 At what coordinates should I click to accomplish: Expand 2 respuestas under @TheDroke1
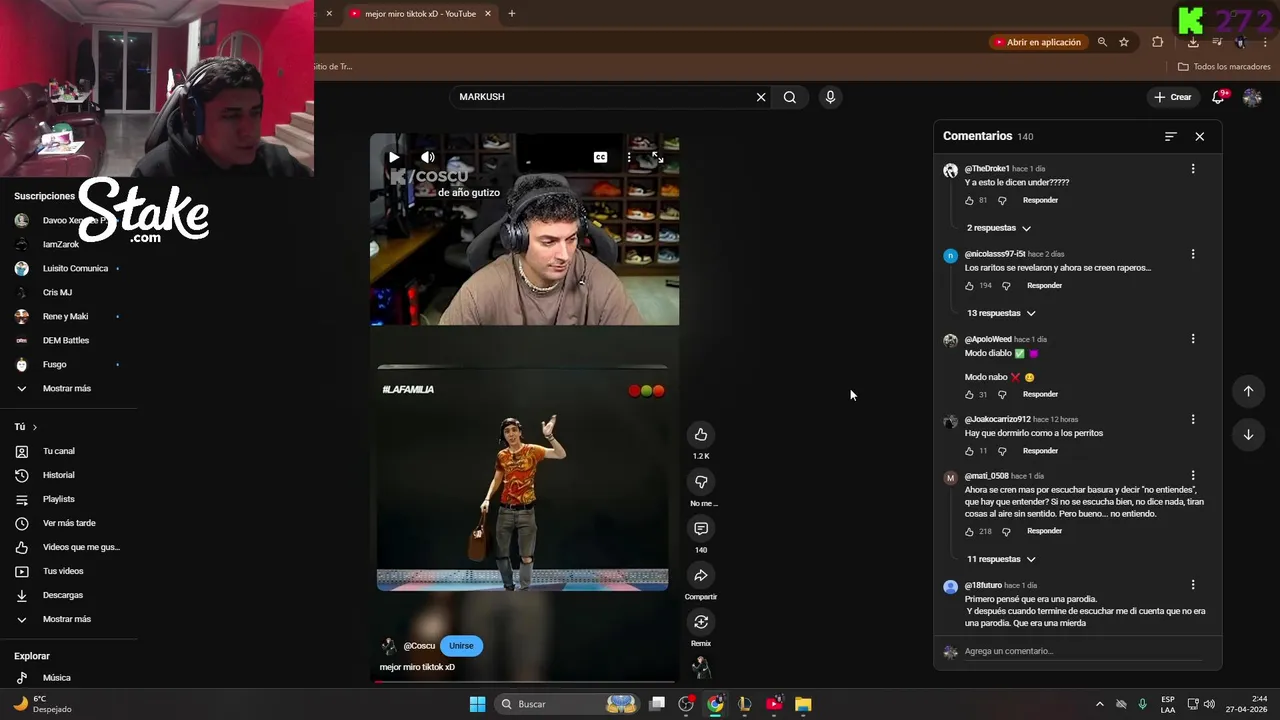coord(998,228)
